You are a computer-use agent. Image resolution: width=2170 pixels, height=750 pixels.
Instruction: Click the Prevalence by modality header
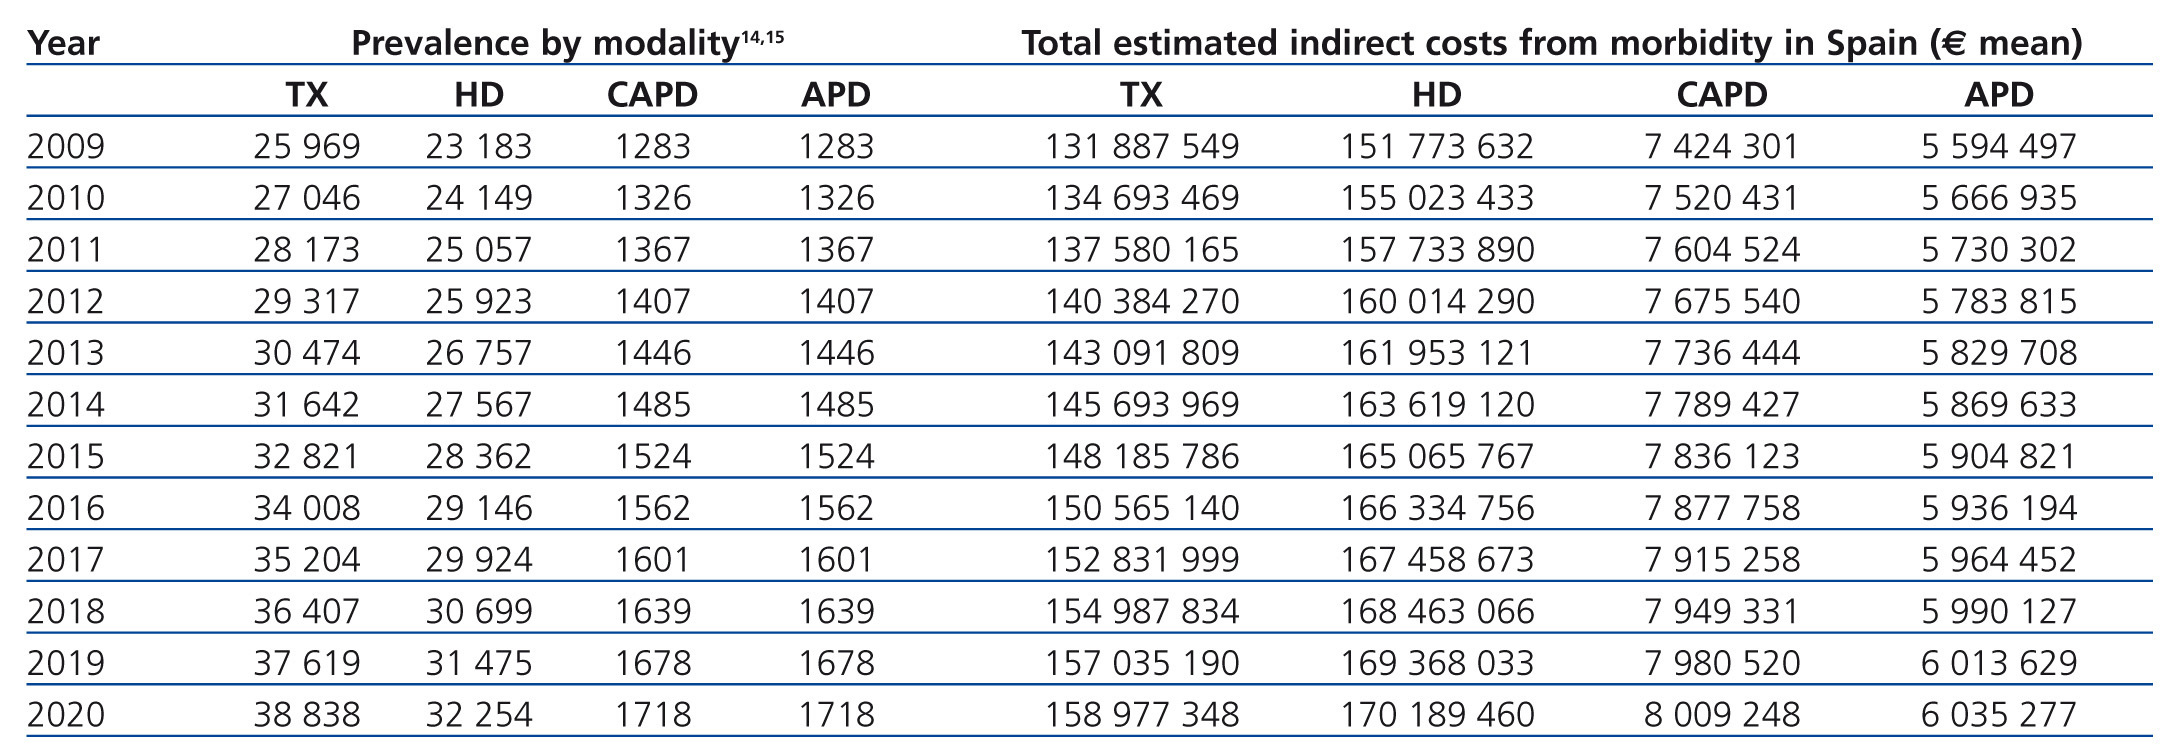545,43
